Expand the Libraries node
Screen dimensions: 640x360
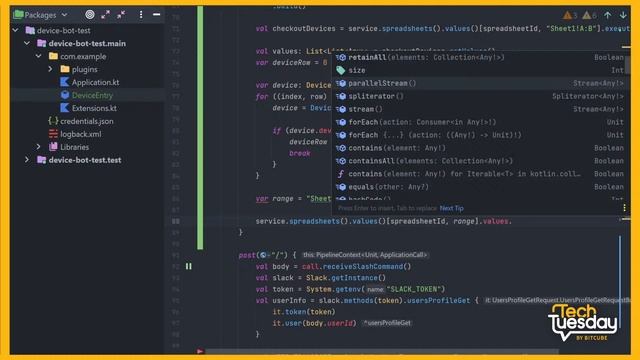pos(38,147)
